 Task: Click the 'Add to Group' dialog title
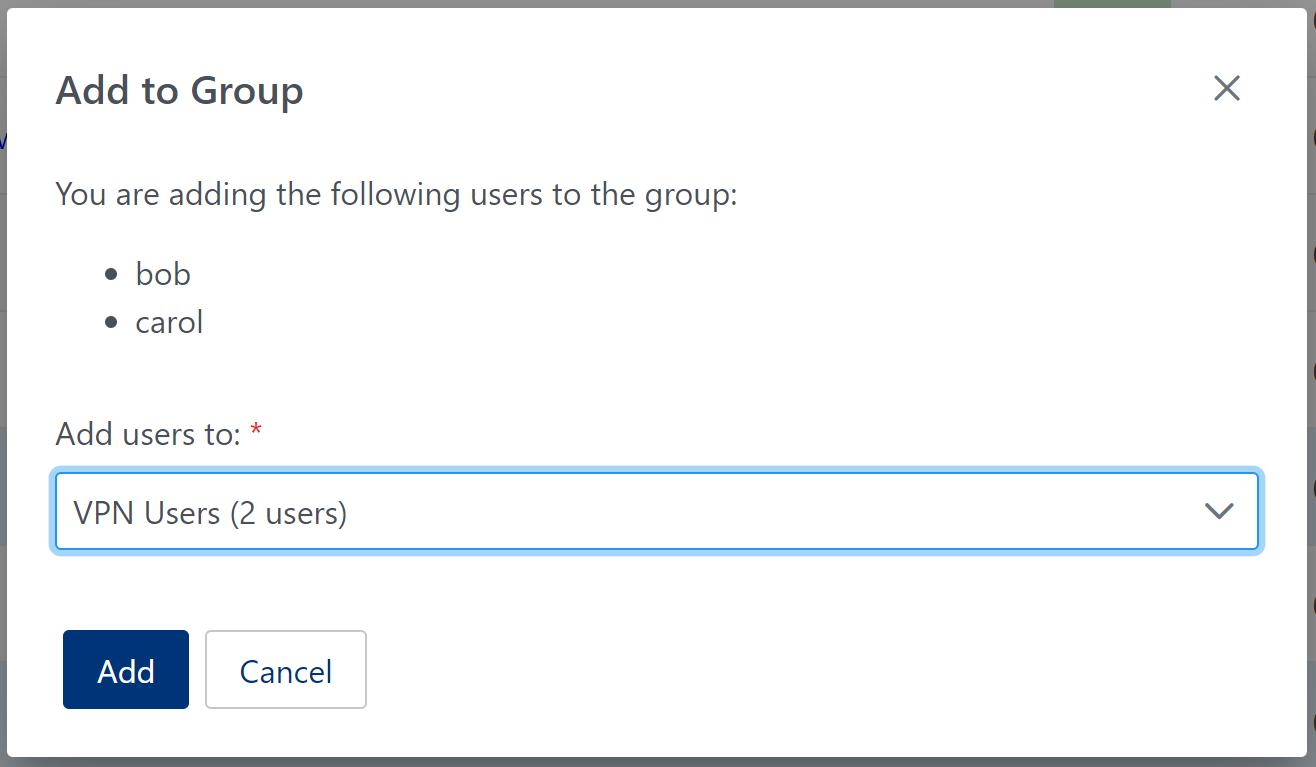[x=179, y=91]
